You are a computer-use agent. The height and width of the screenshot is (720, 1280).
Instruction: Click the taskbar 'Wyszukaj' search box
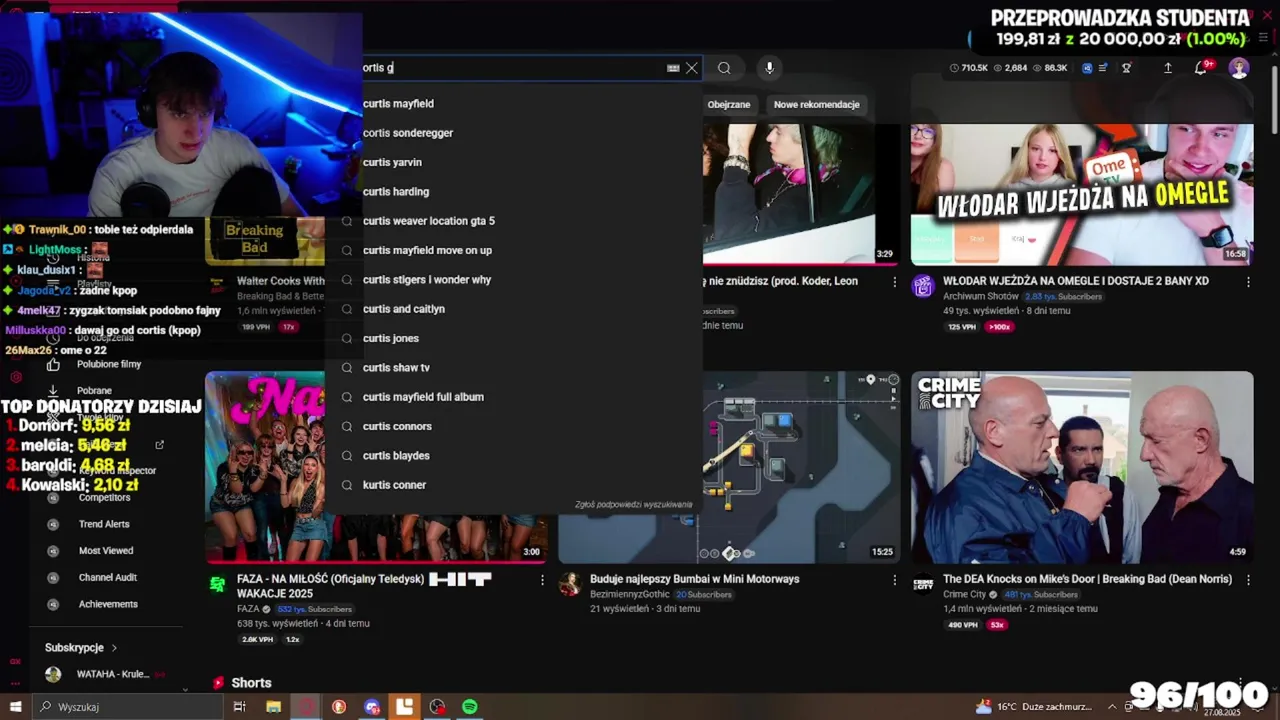(127, 707)
